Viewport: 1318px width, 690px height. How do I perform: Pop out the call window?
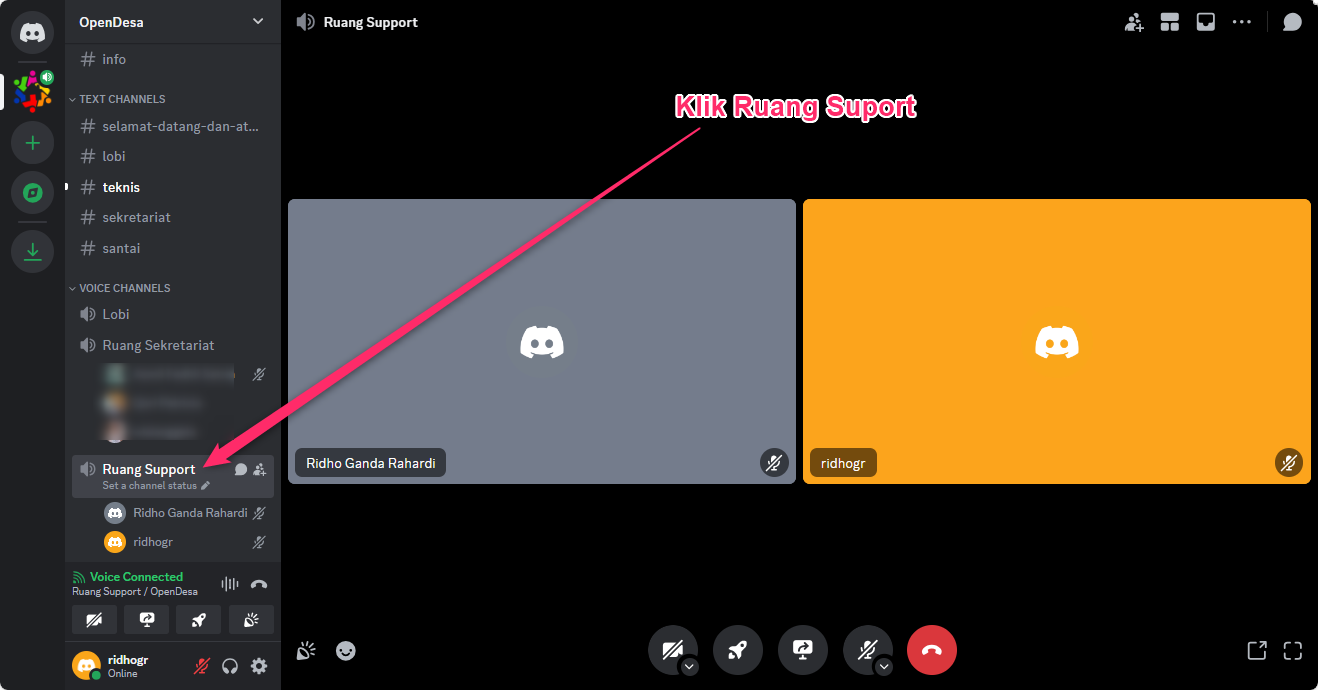click(1257, 651)
